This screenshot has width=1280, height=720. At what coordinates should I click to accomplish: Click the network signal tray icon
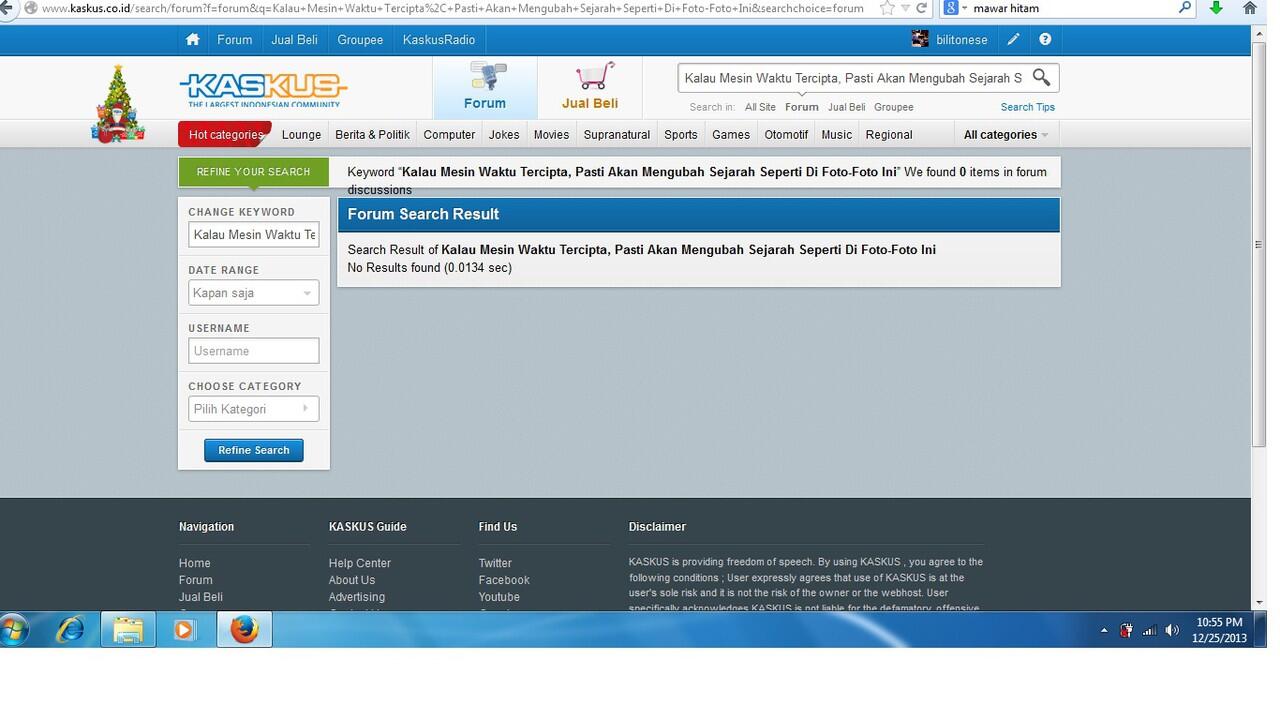tap(1149, 630)
